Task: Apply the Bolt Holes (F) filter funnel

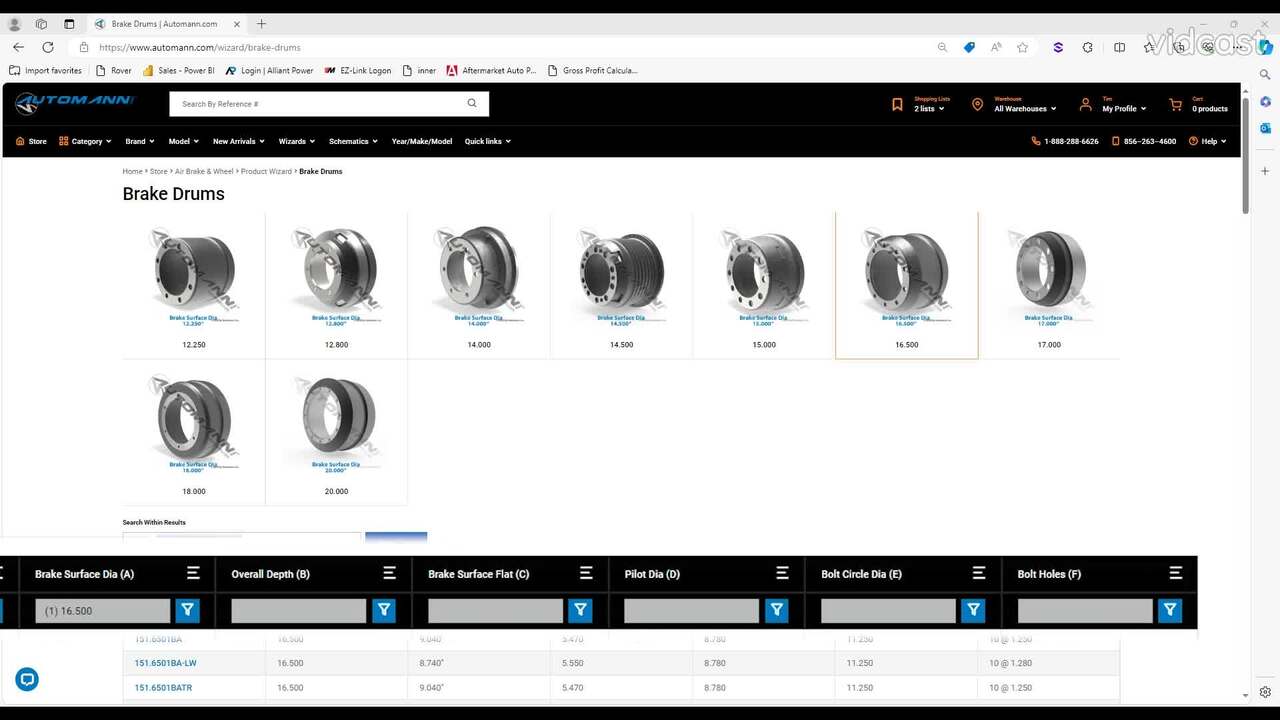Action: [1169, 610]
